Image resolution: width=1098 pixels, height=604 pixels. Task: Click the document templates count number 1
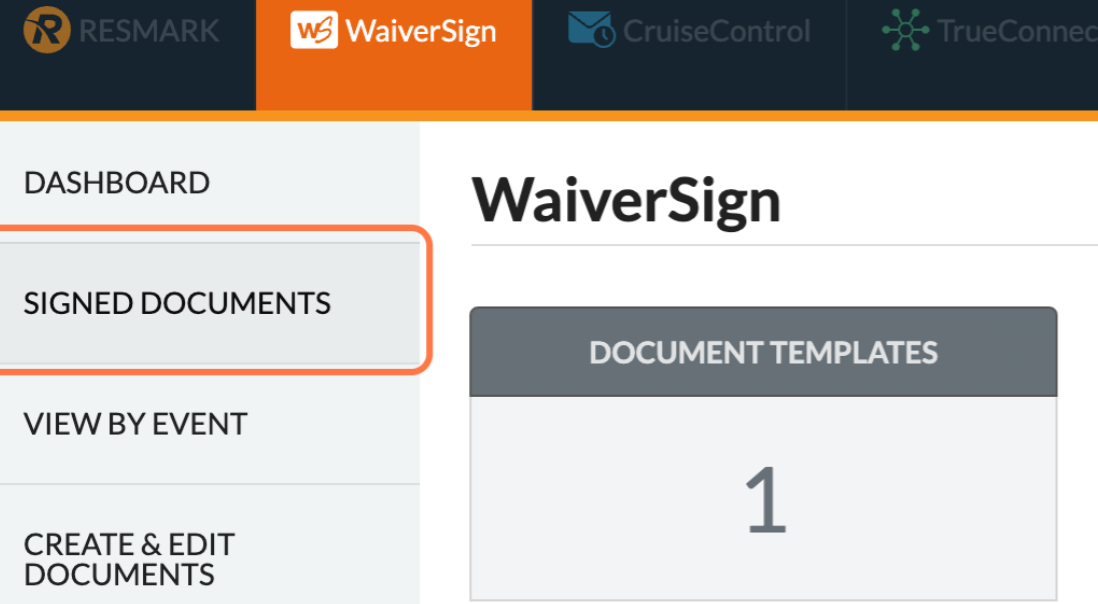765,500
